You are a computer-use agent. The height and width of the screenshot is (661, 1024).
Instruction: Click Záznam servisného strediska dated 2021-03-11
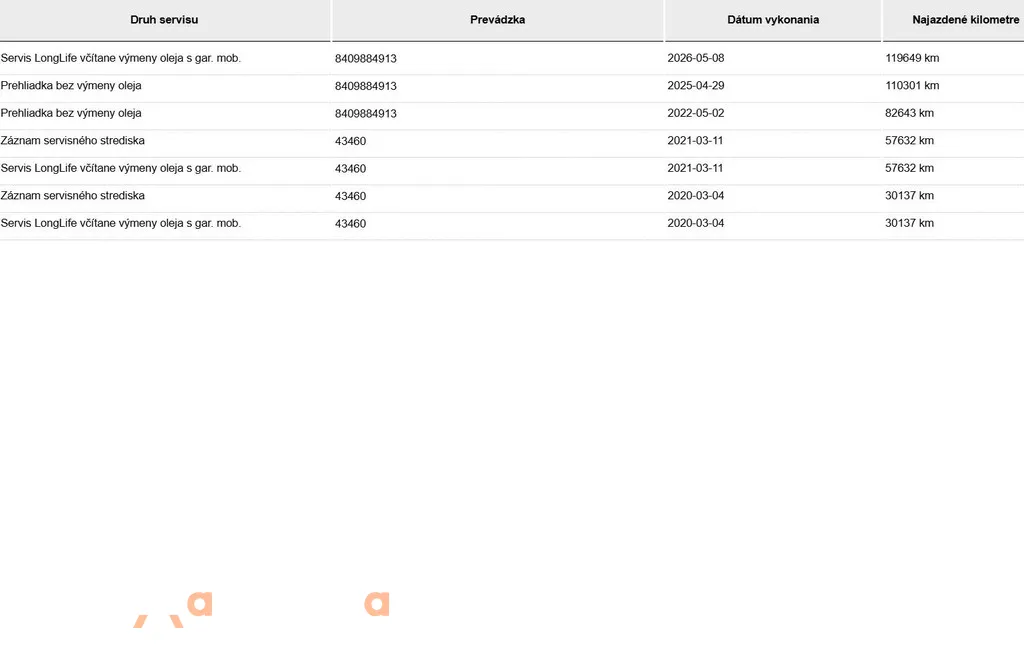(x=72, y=140)
